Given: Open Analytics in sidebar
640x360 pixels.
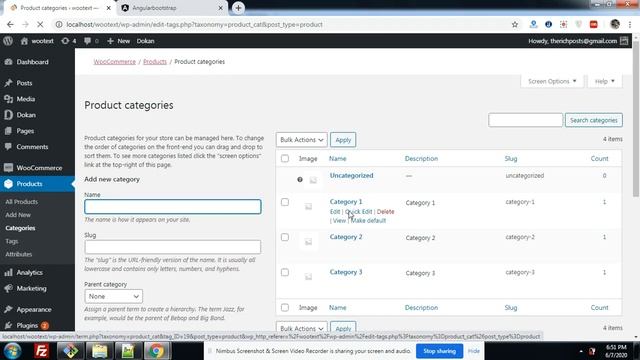Looking at the screenshot, I should 29,272.
